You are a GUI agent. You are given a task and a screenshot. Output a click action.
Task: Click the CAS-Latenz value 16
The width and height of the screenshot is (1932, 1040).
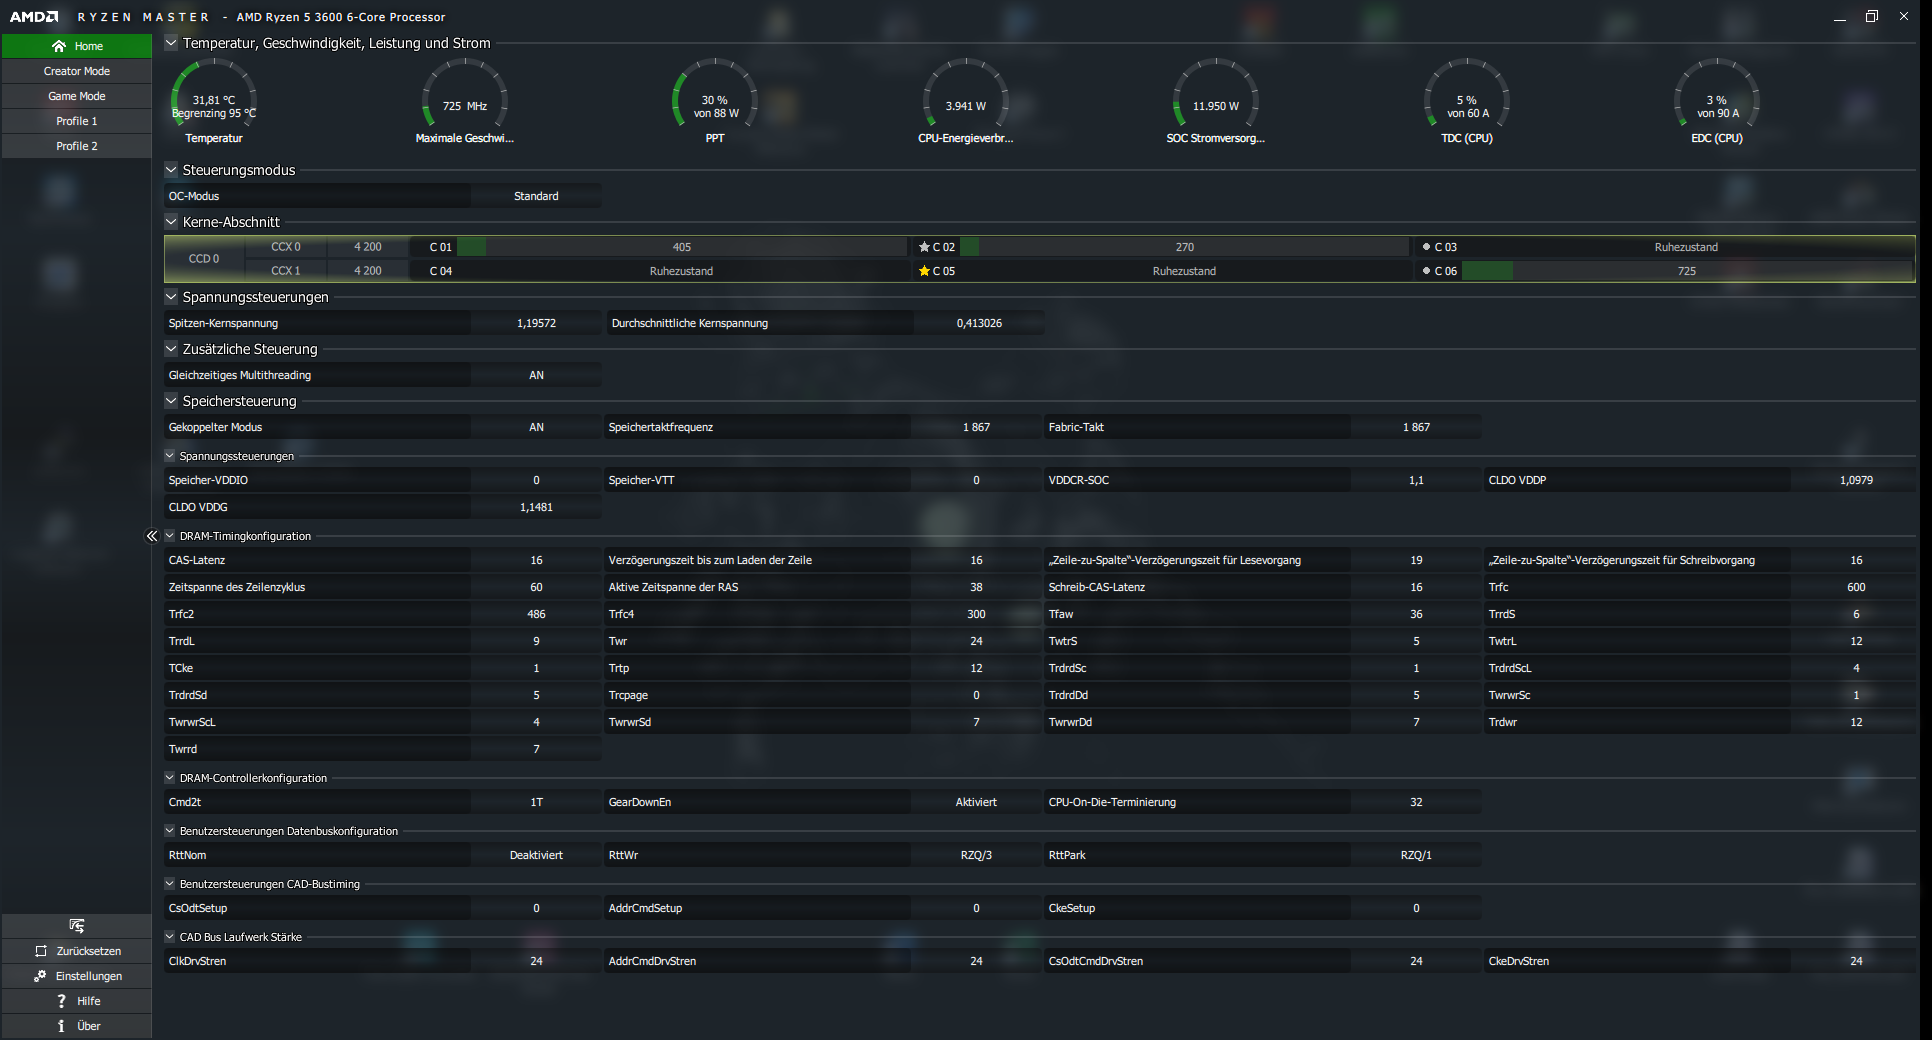536,560
